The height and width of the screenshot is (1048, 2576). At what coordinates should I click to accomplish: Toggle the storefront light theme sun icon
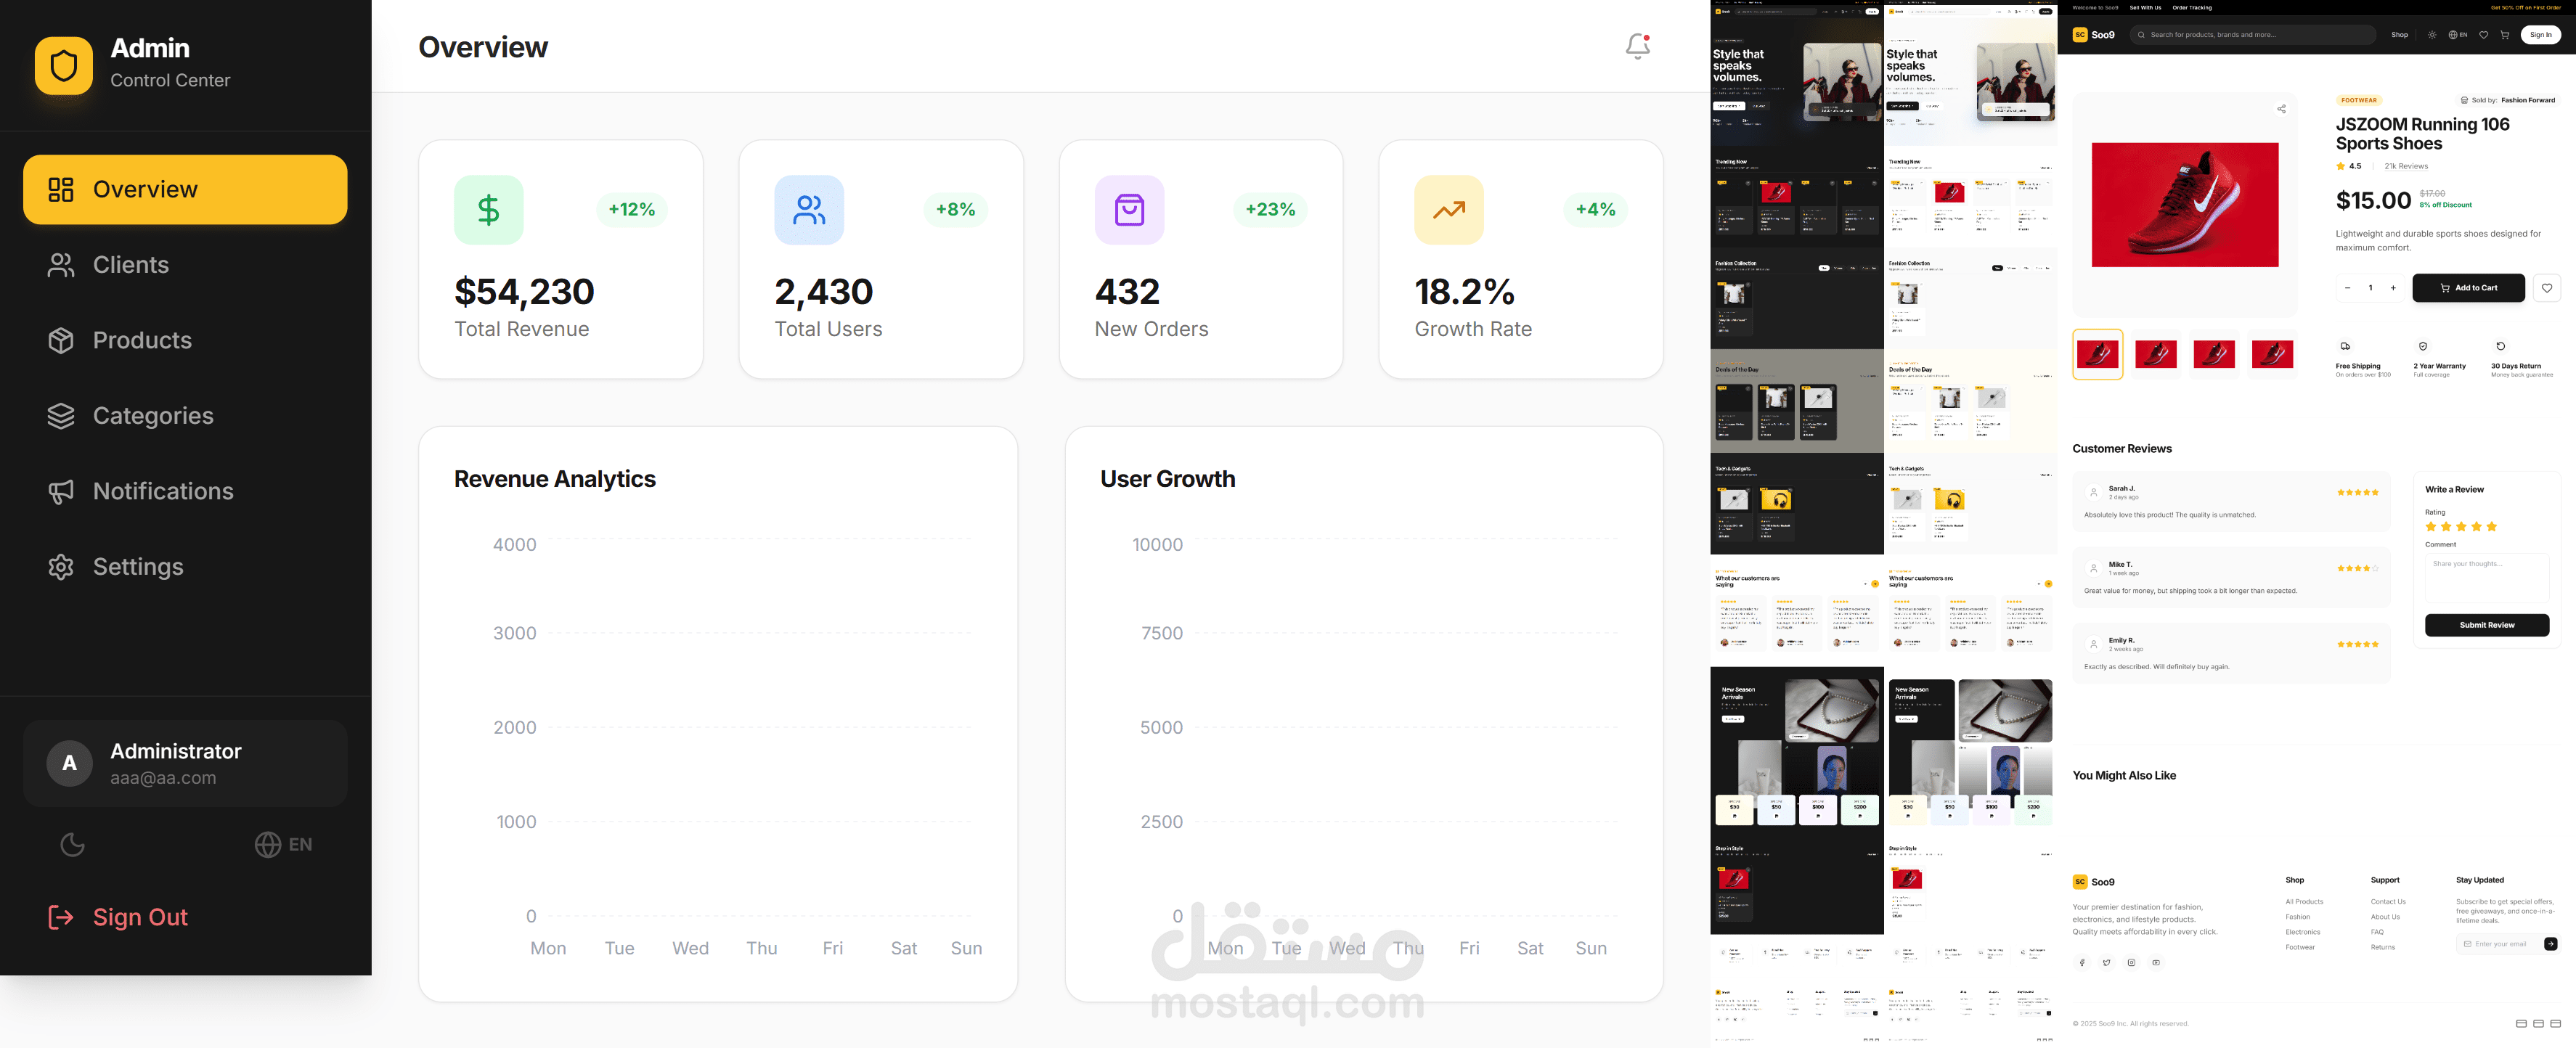click(2432, 35)
